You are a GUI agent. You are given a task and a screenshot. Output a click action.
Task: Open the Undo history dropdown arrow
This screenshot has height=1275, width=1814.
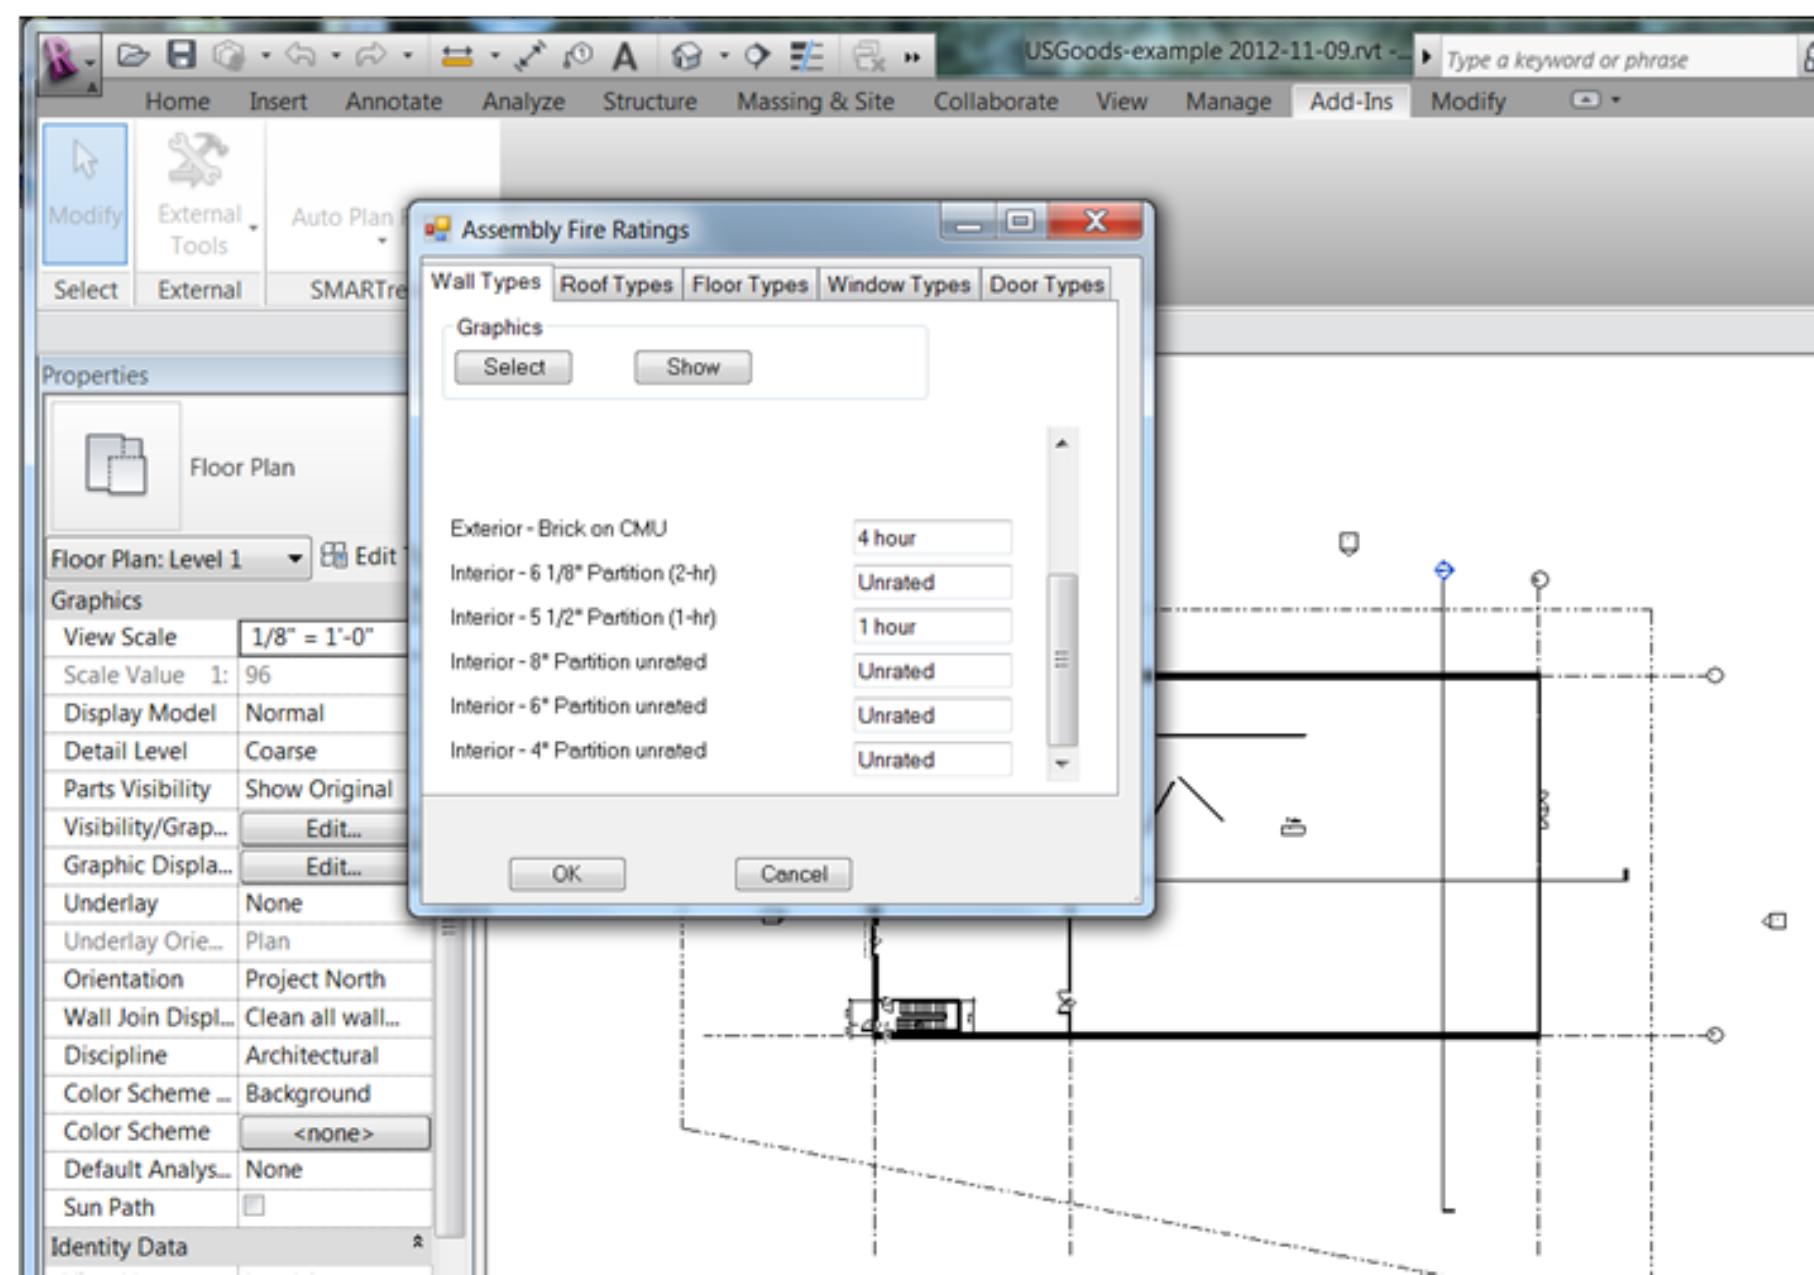(336, 57)
